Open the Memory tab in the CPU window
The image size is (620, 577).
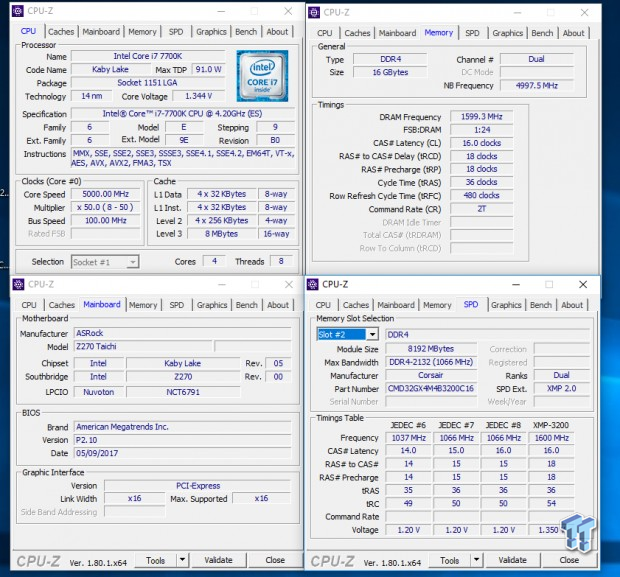pos(142,32)
